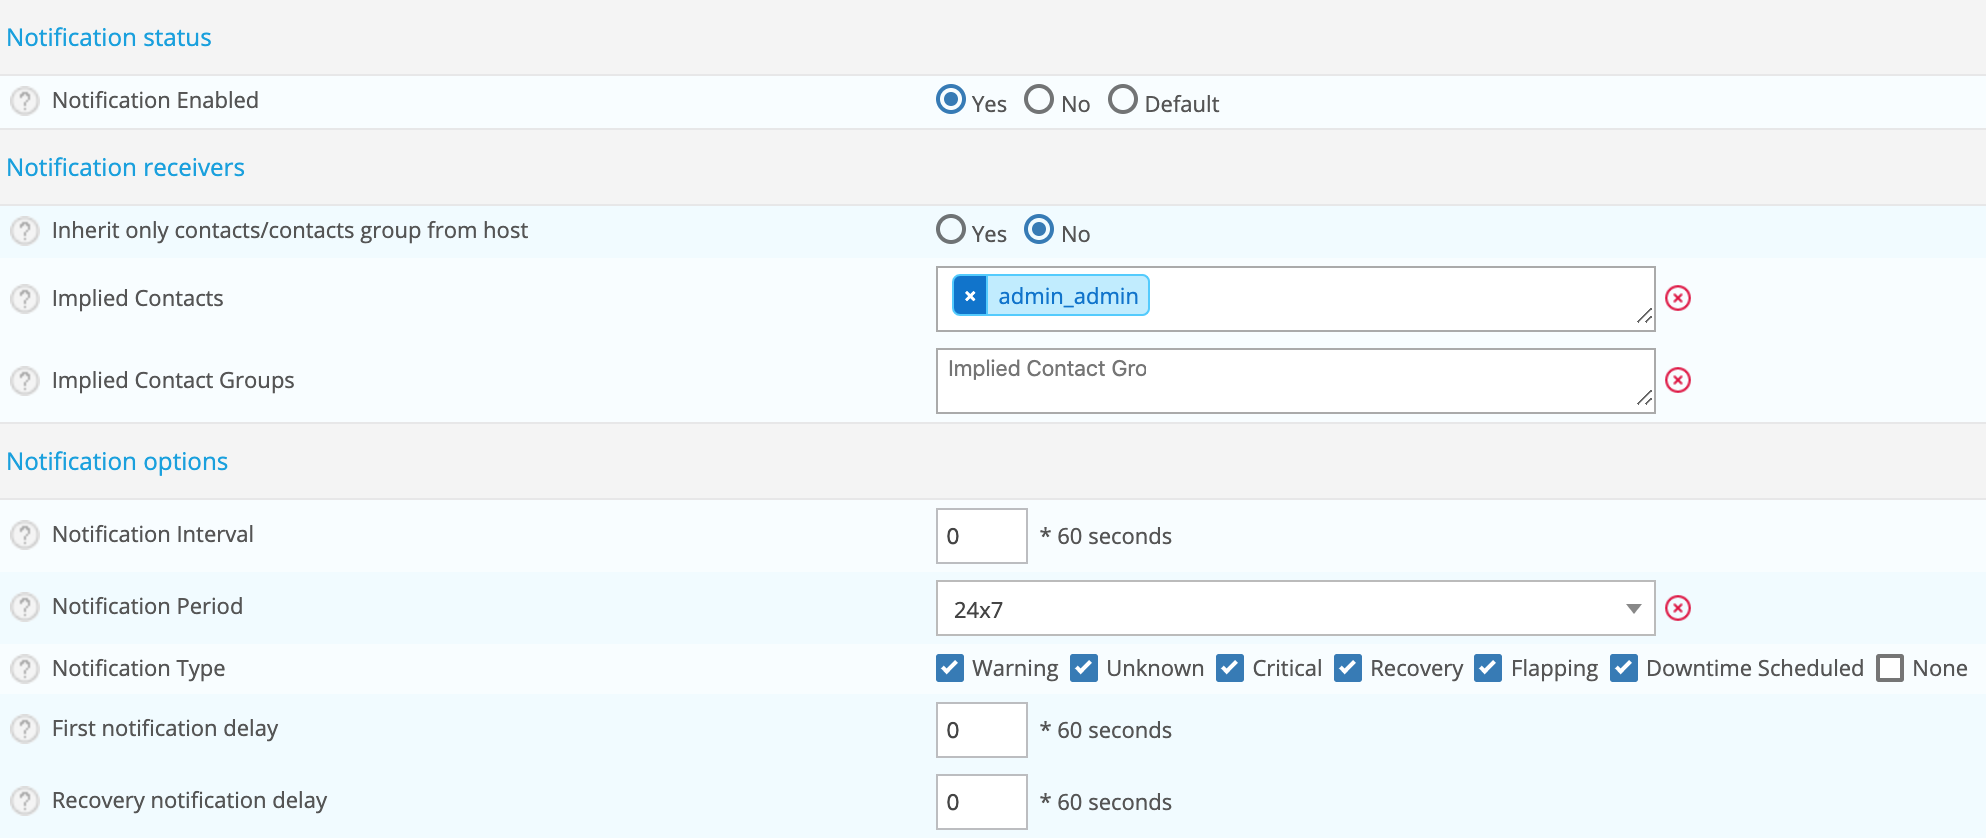Choose Yes for inherit only contacts from host
The width and height of the screenshot is (1986, 838).
coord(951,229)
